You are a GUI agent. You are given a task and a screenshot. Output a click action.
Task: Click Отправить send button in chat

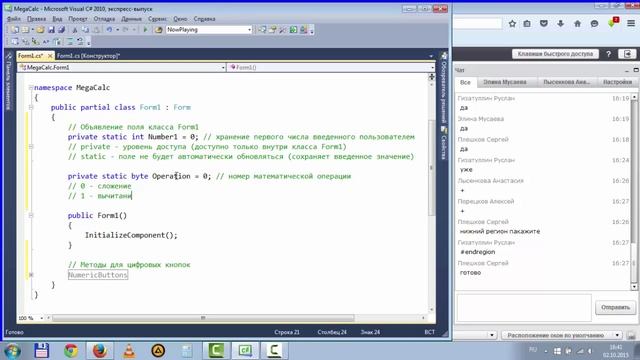(x=615, y=307)
